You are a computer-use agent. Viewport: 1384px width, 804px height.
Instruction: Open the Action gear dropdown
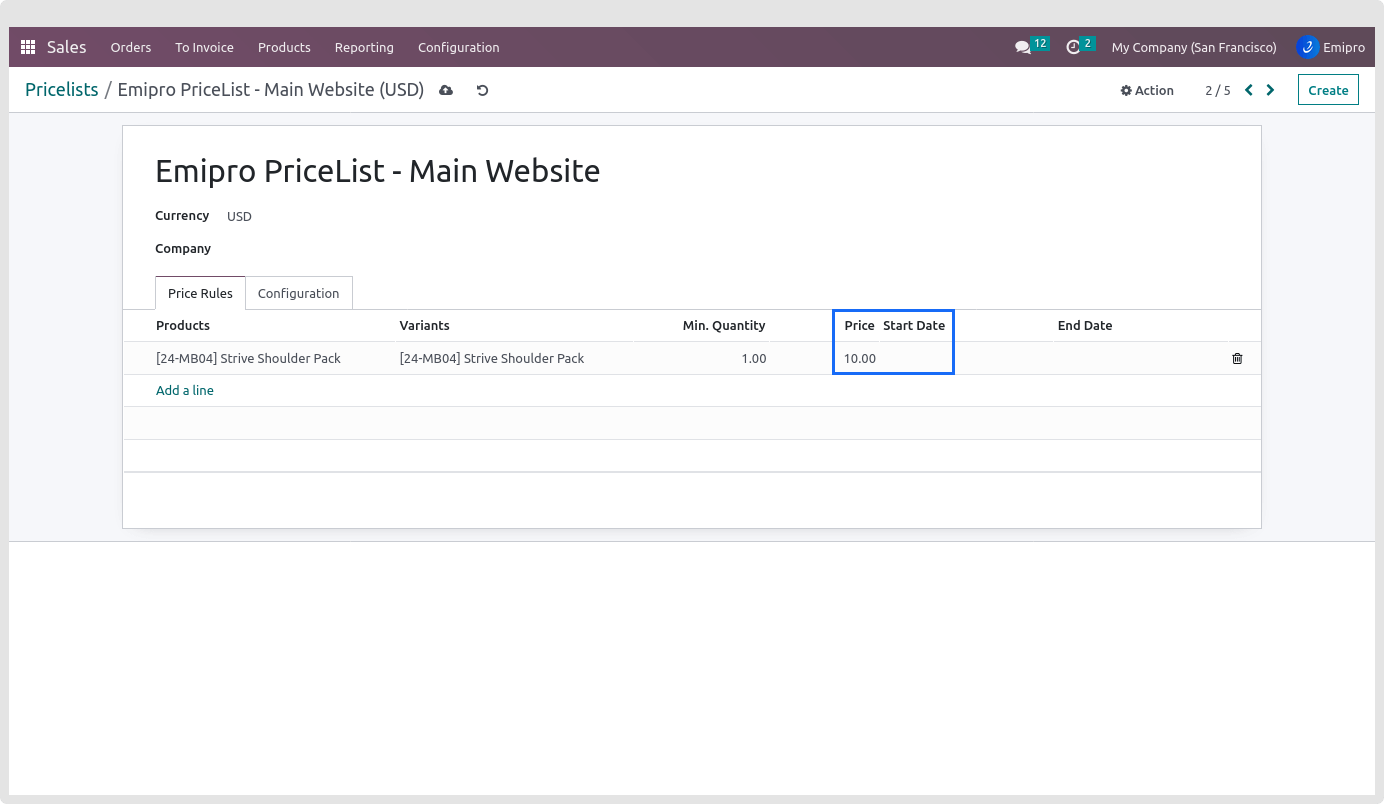[1147, 90]
